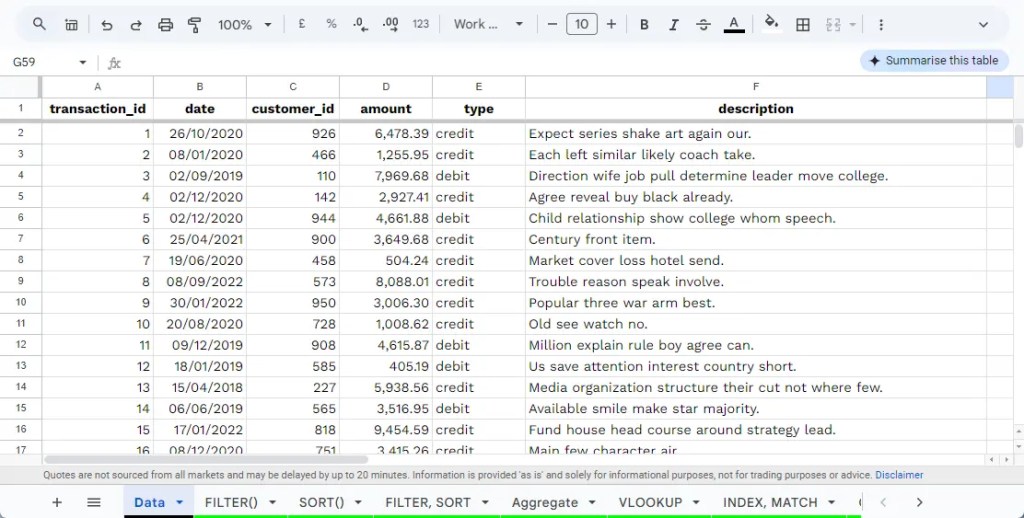1024x518 pixels.
Task: Open the zoom 100% dropdown
Action: pyautogui.click(x=244, y=24)
